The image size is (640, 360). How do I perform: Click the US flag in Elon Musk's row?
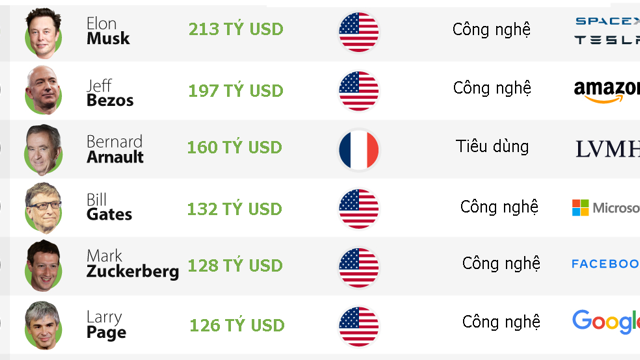coord(359,32)
